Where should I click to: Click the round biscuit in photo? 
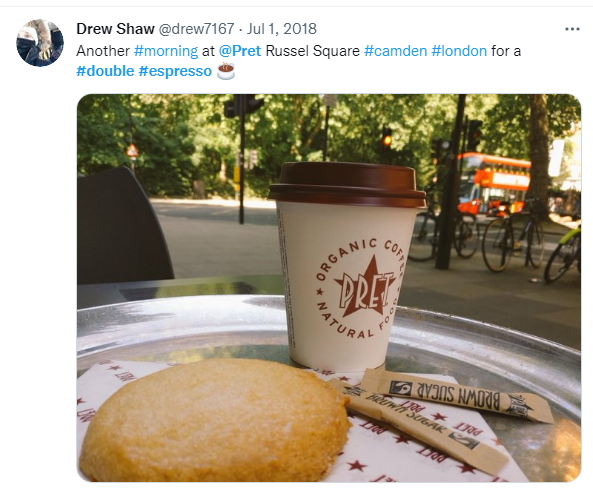[215, 419]
